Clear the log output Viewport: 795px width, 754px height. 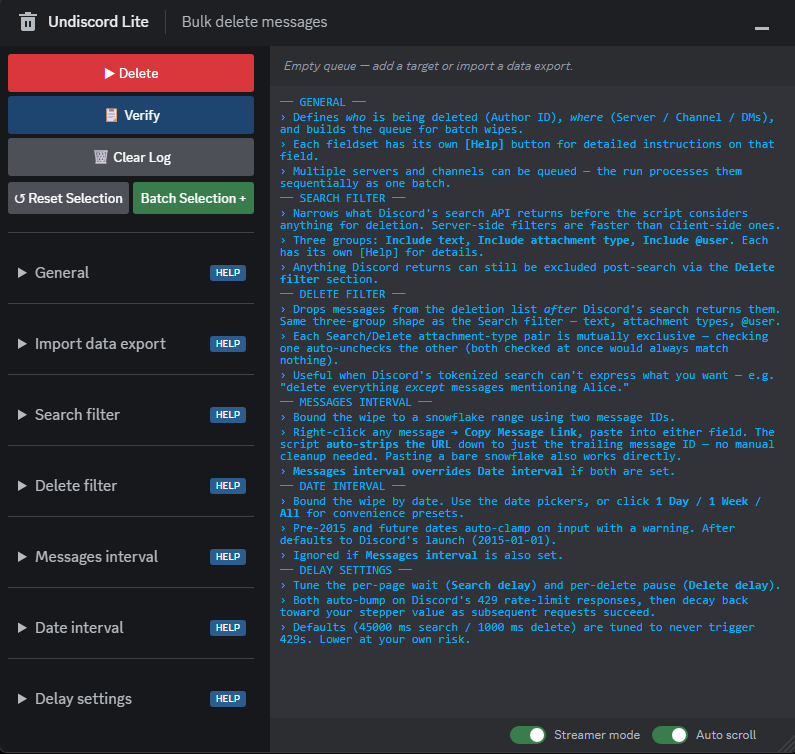click(131, 157)
